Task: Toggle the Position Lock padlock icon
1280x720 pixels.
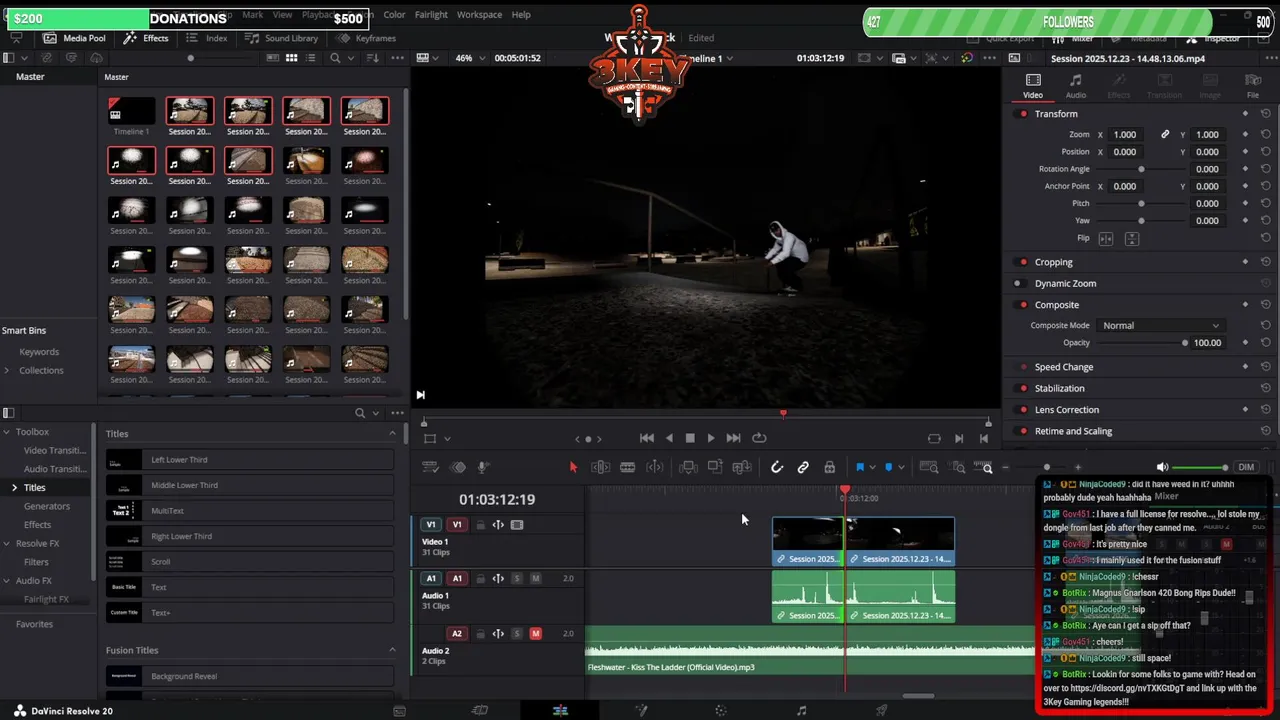Action: [x=829, y=467]
